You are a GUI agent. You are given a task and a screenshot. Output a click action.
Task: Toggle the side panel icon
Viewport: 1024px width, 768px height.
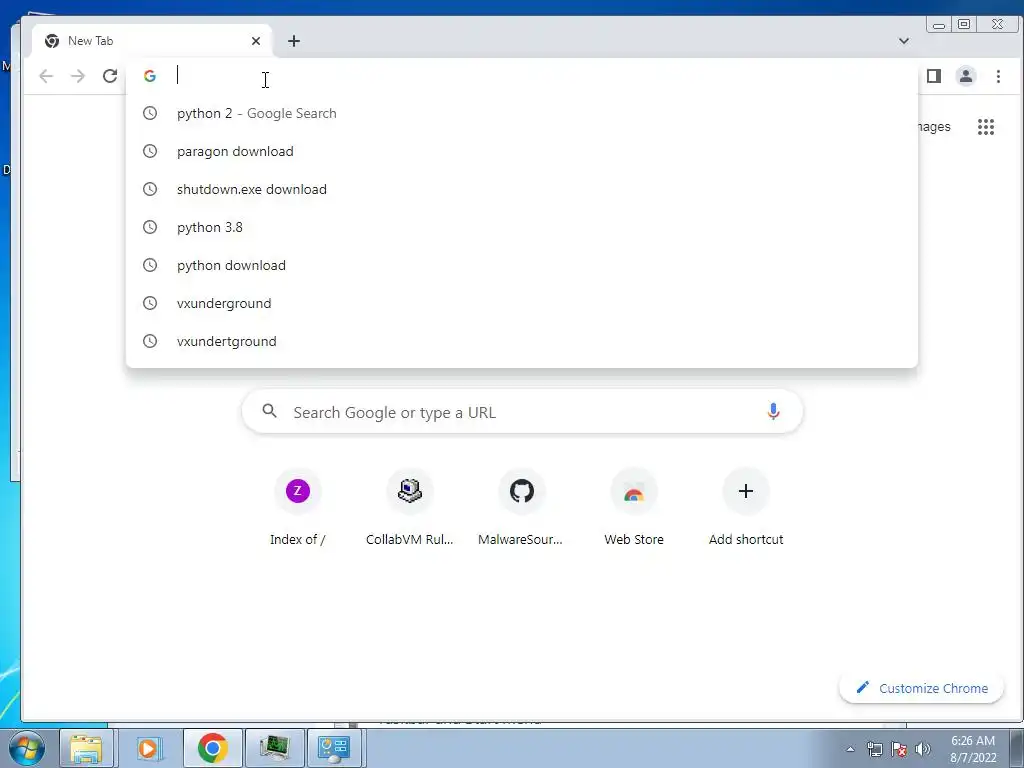pyautogui.click(x=934, y=76)
